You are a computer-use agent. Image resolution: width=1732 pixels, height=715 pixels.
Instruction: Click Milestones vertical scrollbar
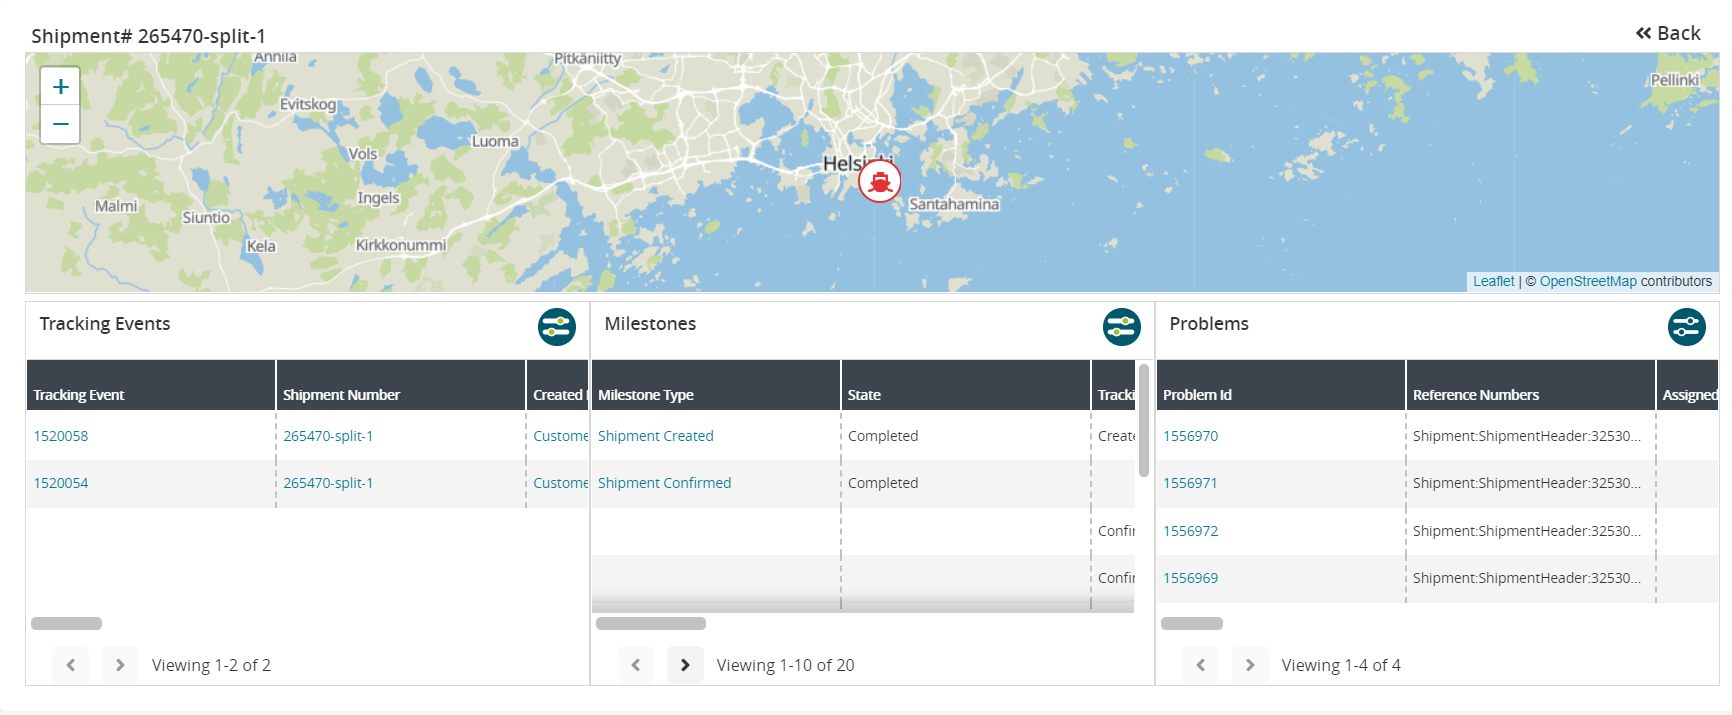1144,420
